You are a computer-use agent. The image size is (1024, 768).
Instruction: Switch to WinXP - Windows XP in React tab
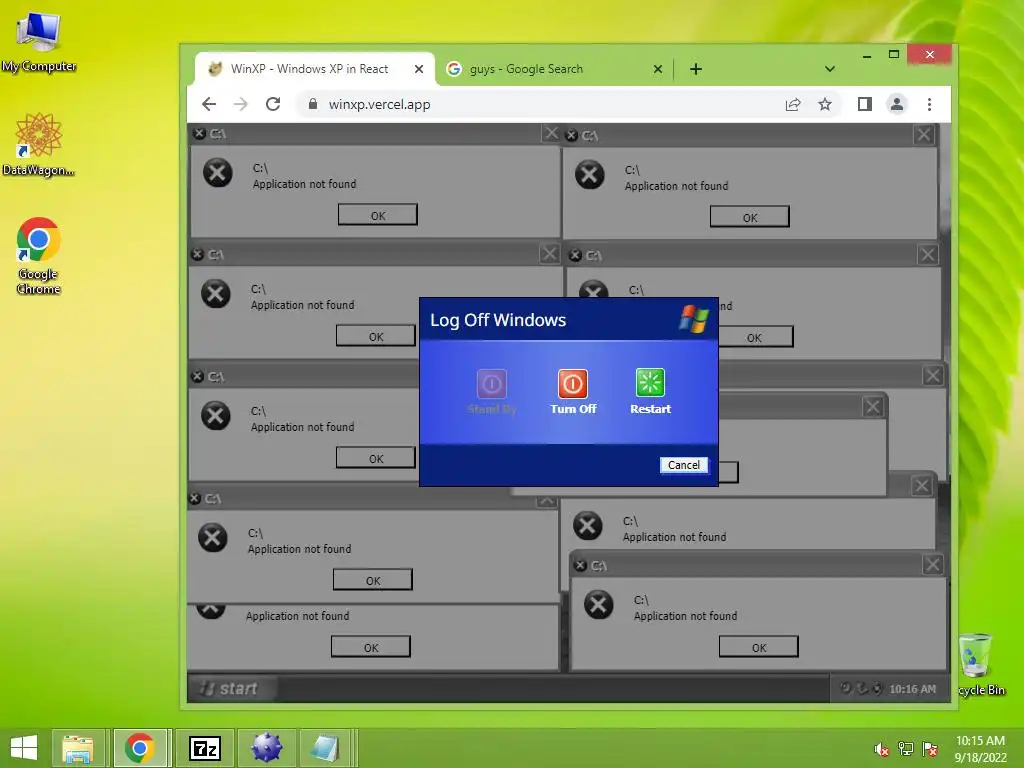(x=315, y=69)
